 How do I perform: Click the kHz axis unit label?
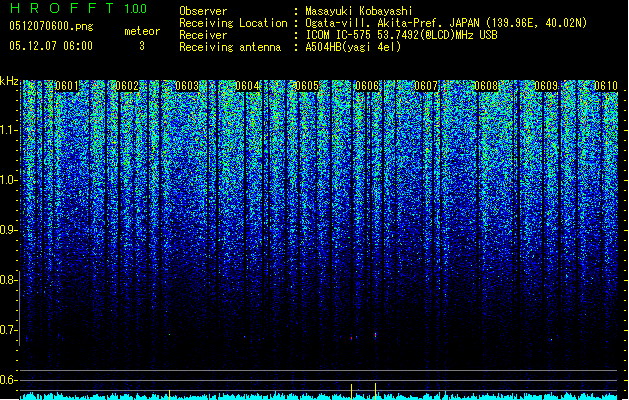[x=9, y=81]
